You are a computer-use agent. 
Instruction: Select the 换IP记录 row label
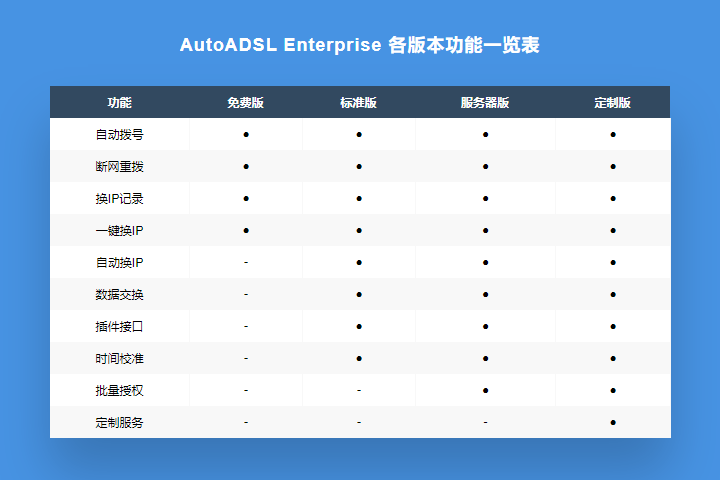click(119, 198)
